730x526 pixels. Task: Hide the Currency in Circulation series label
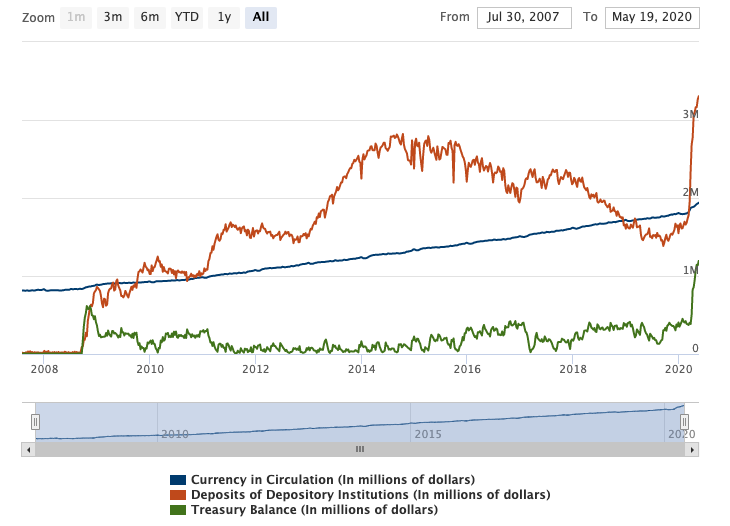(332, 480)
